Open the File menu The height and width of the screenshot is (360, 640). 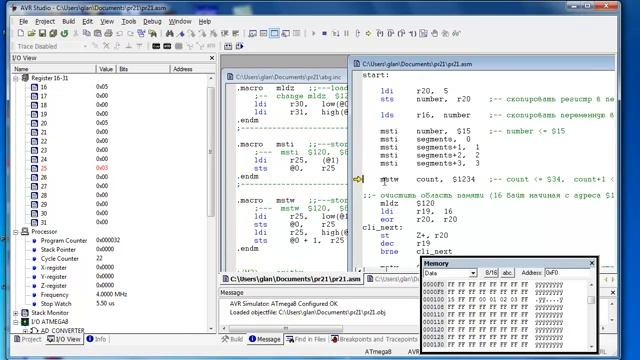click(24, 22)
